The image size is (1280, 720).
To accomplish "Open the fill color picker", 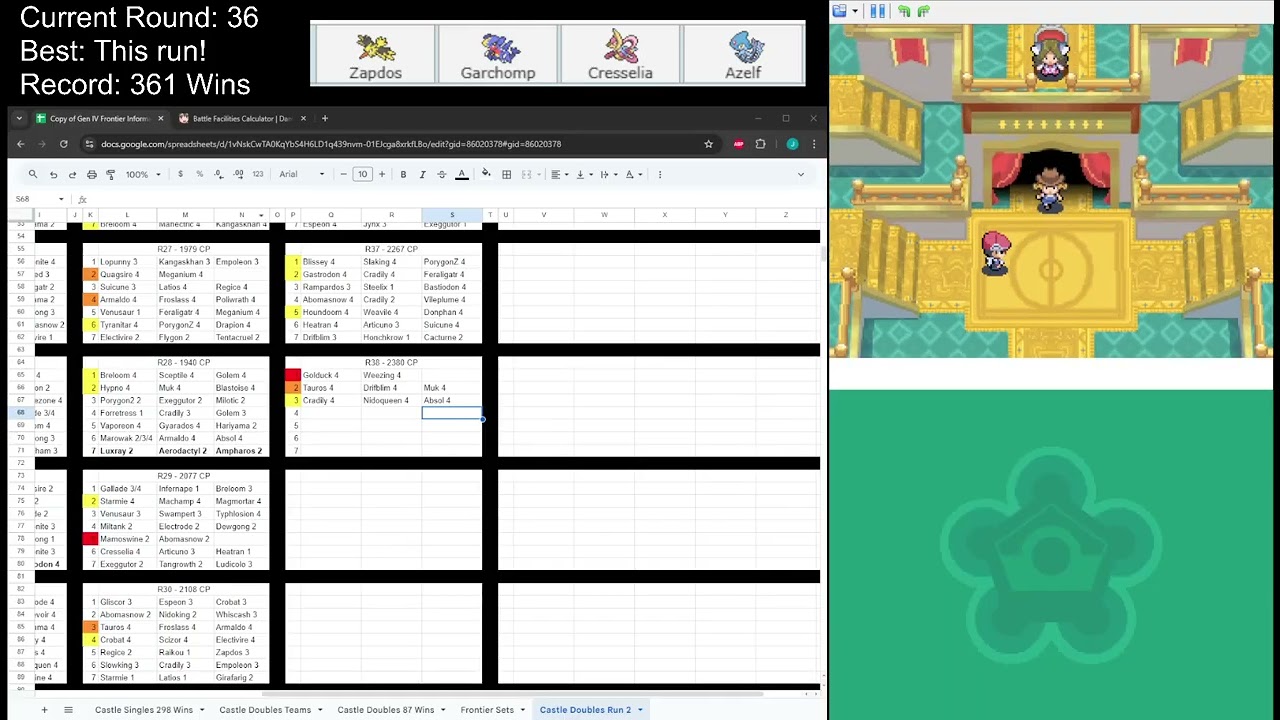I will (486, 174).
